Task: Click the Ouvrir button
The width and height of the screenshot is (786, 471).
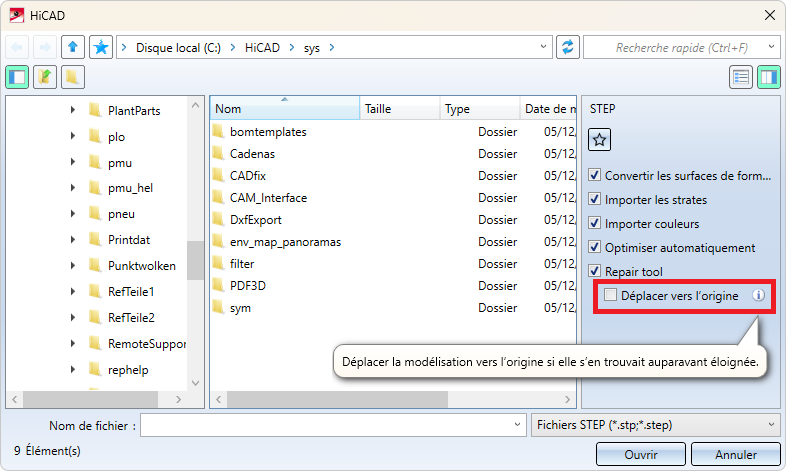Action: pos(641,454)
